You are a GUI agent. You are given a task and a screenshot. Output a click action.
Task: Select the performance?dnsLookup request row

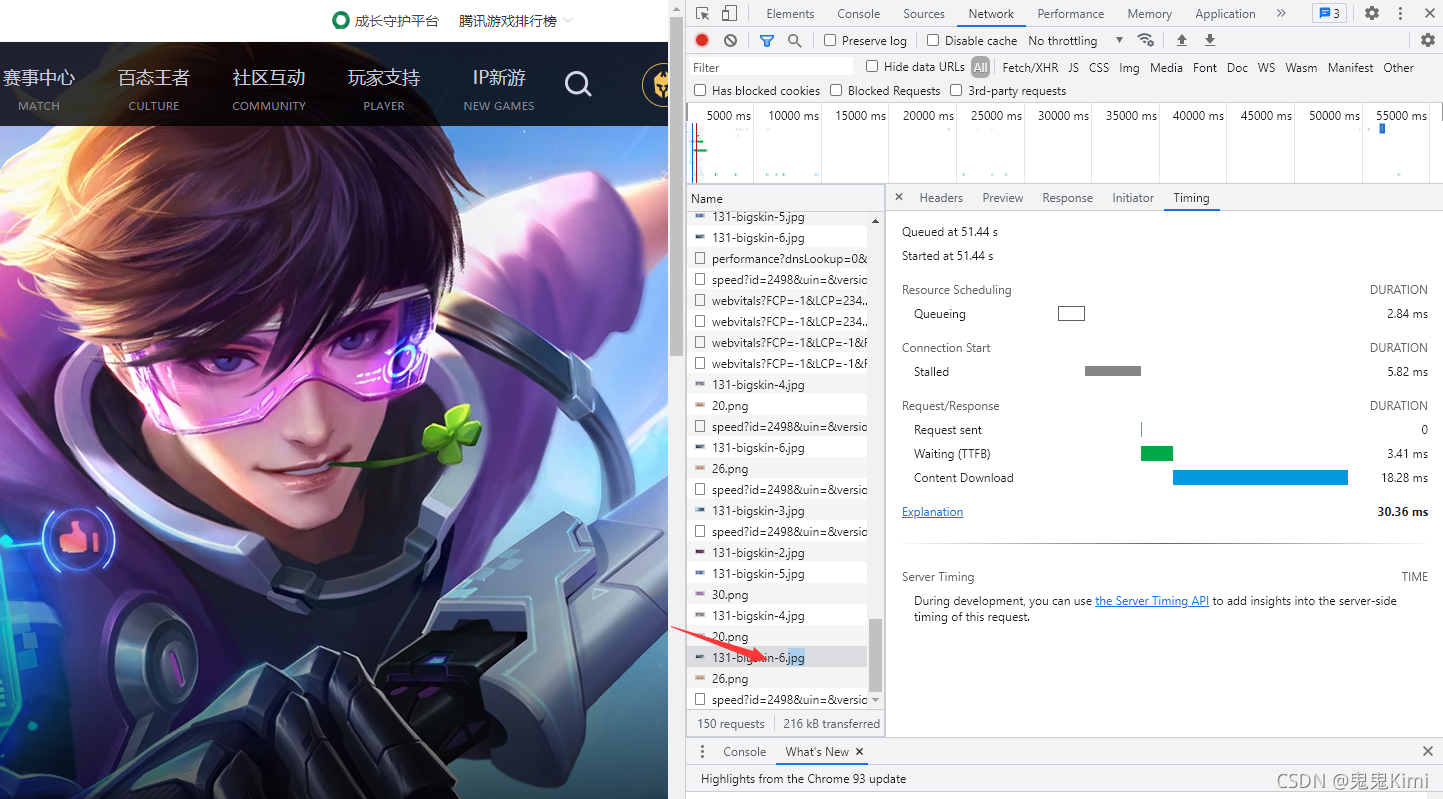pyautogui.click(x=777, y=259)
